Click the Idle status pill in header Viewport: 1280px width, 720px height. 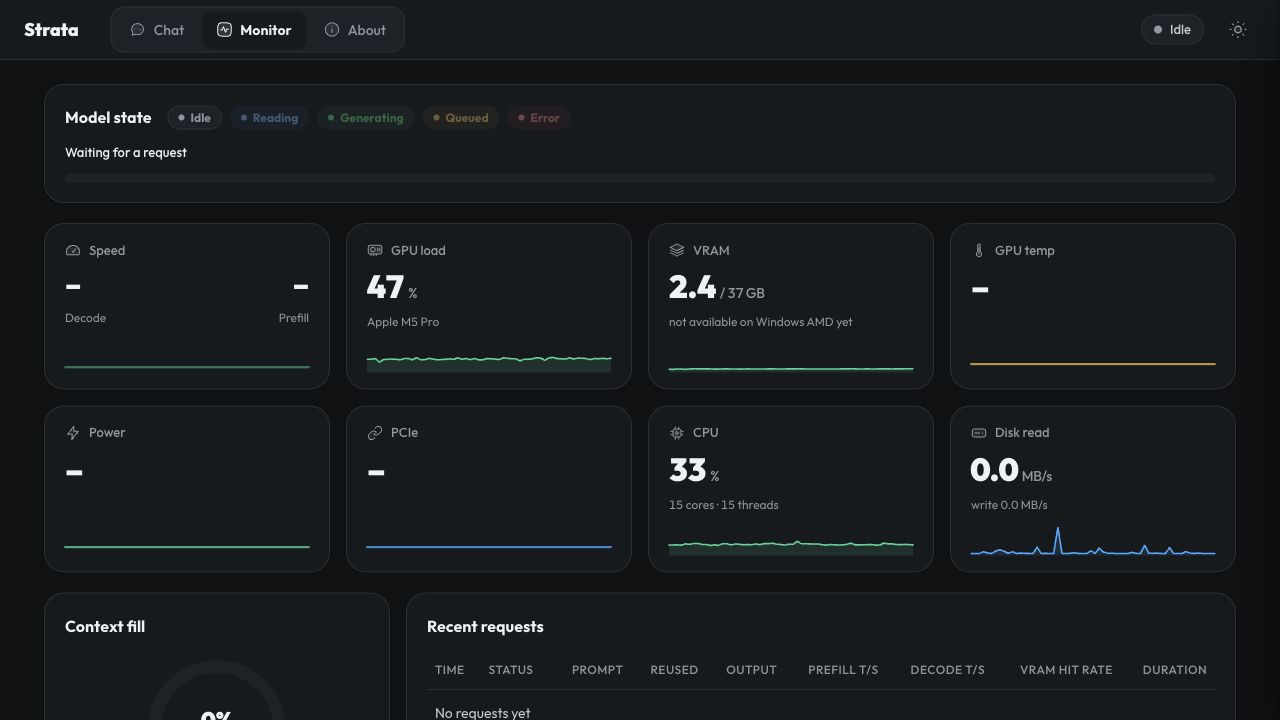click(1172, 30)
